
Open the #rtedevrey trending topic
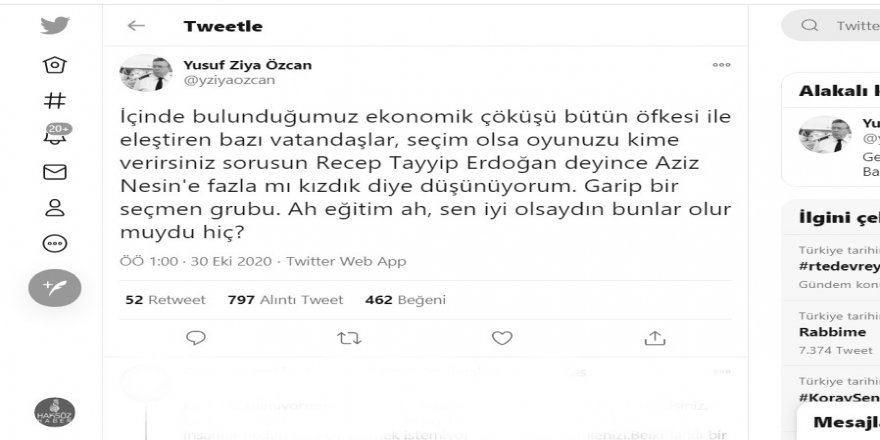coord(838,266)
